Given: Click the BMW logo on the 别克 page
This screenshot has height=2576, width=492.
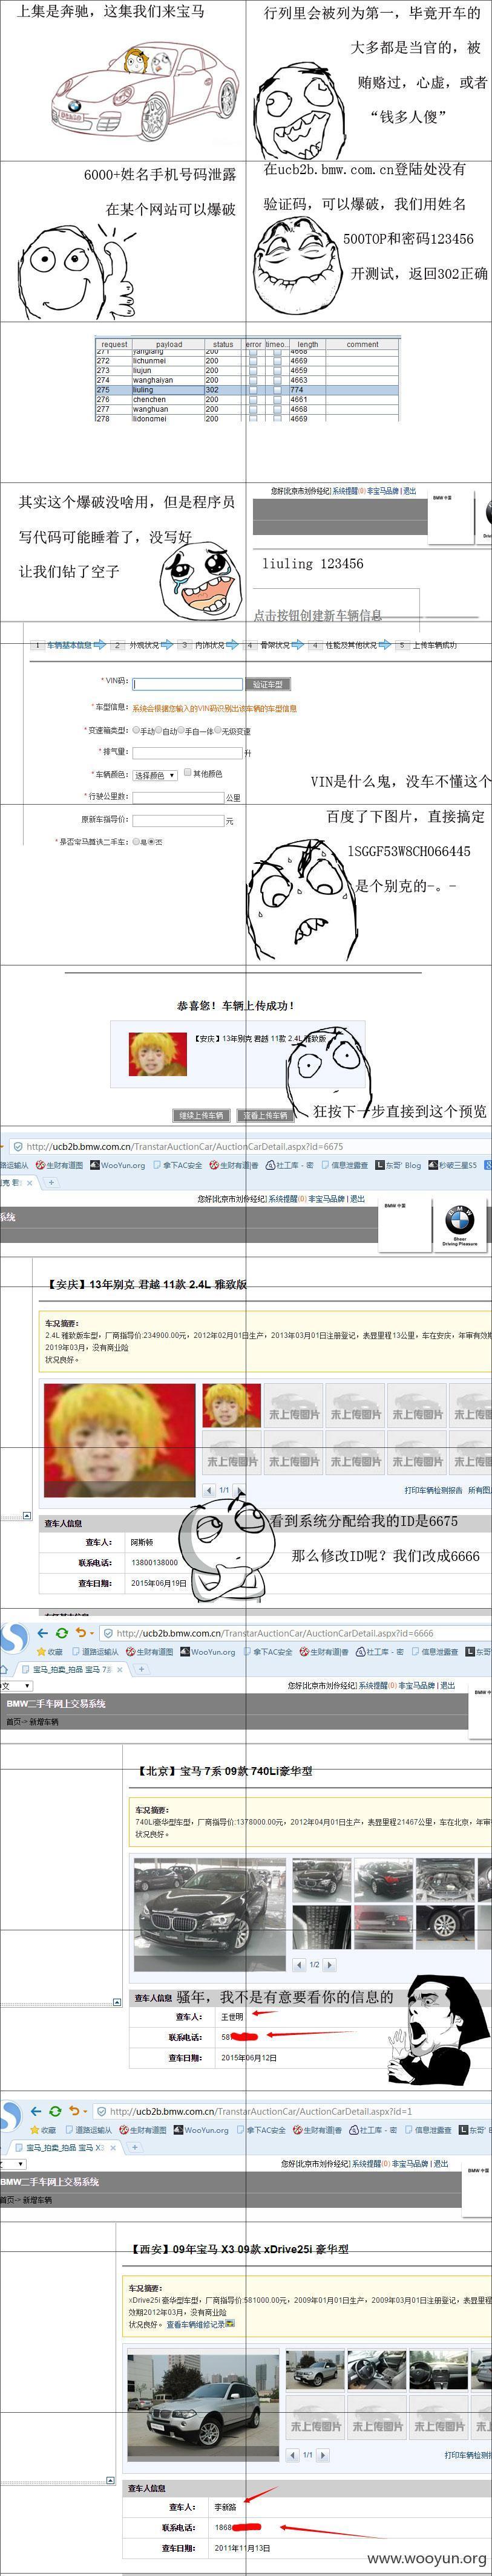Looking at the screenshot, I should coord(459,1220).
